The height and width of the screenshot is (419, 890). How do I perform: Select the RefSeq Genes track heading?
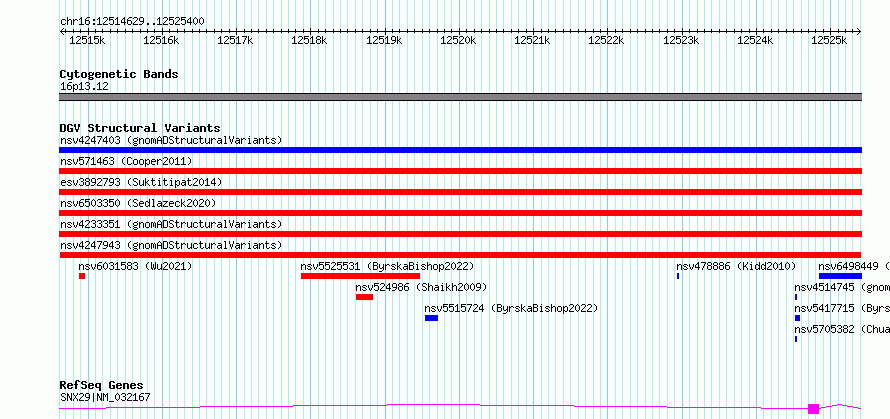(x=101, y=386)
